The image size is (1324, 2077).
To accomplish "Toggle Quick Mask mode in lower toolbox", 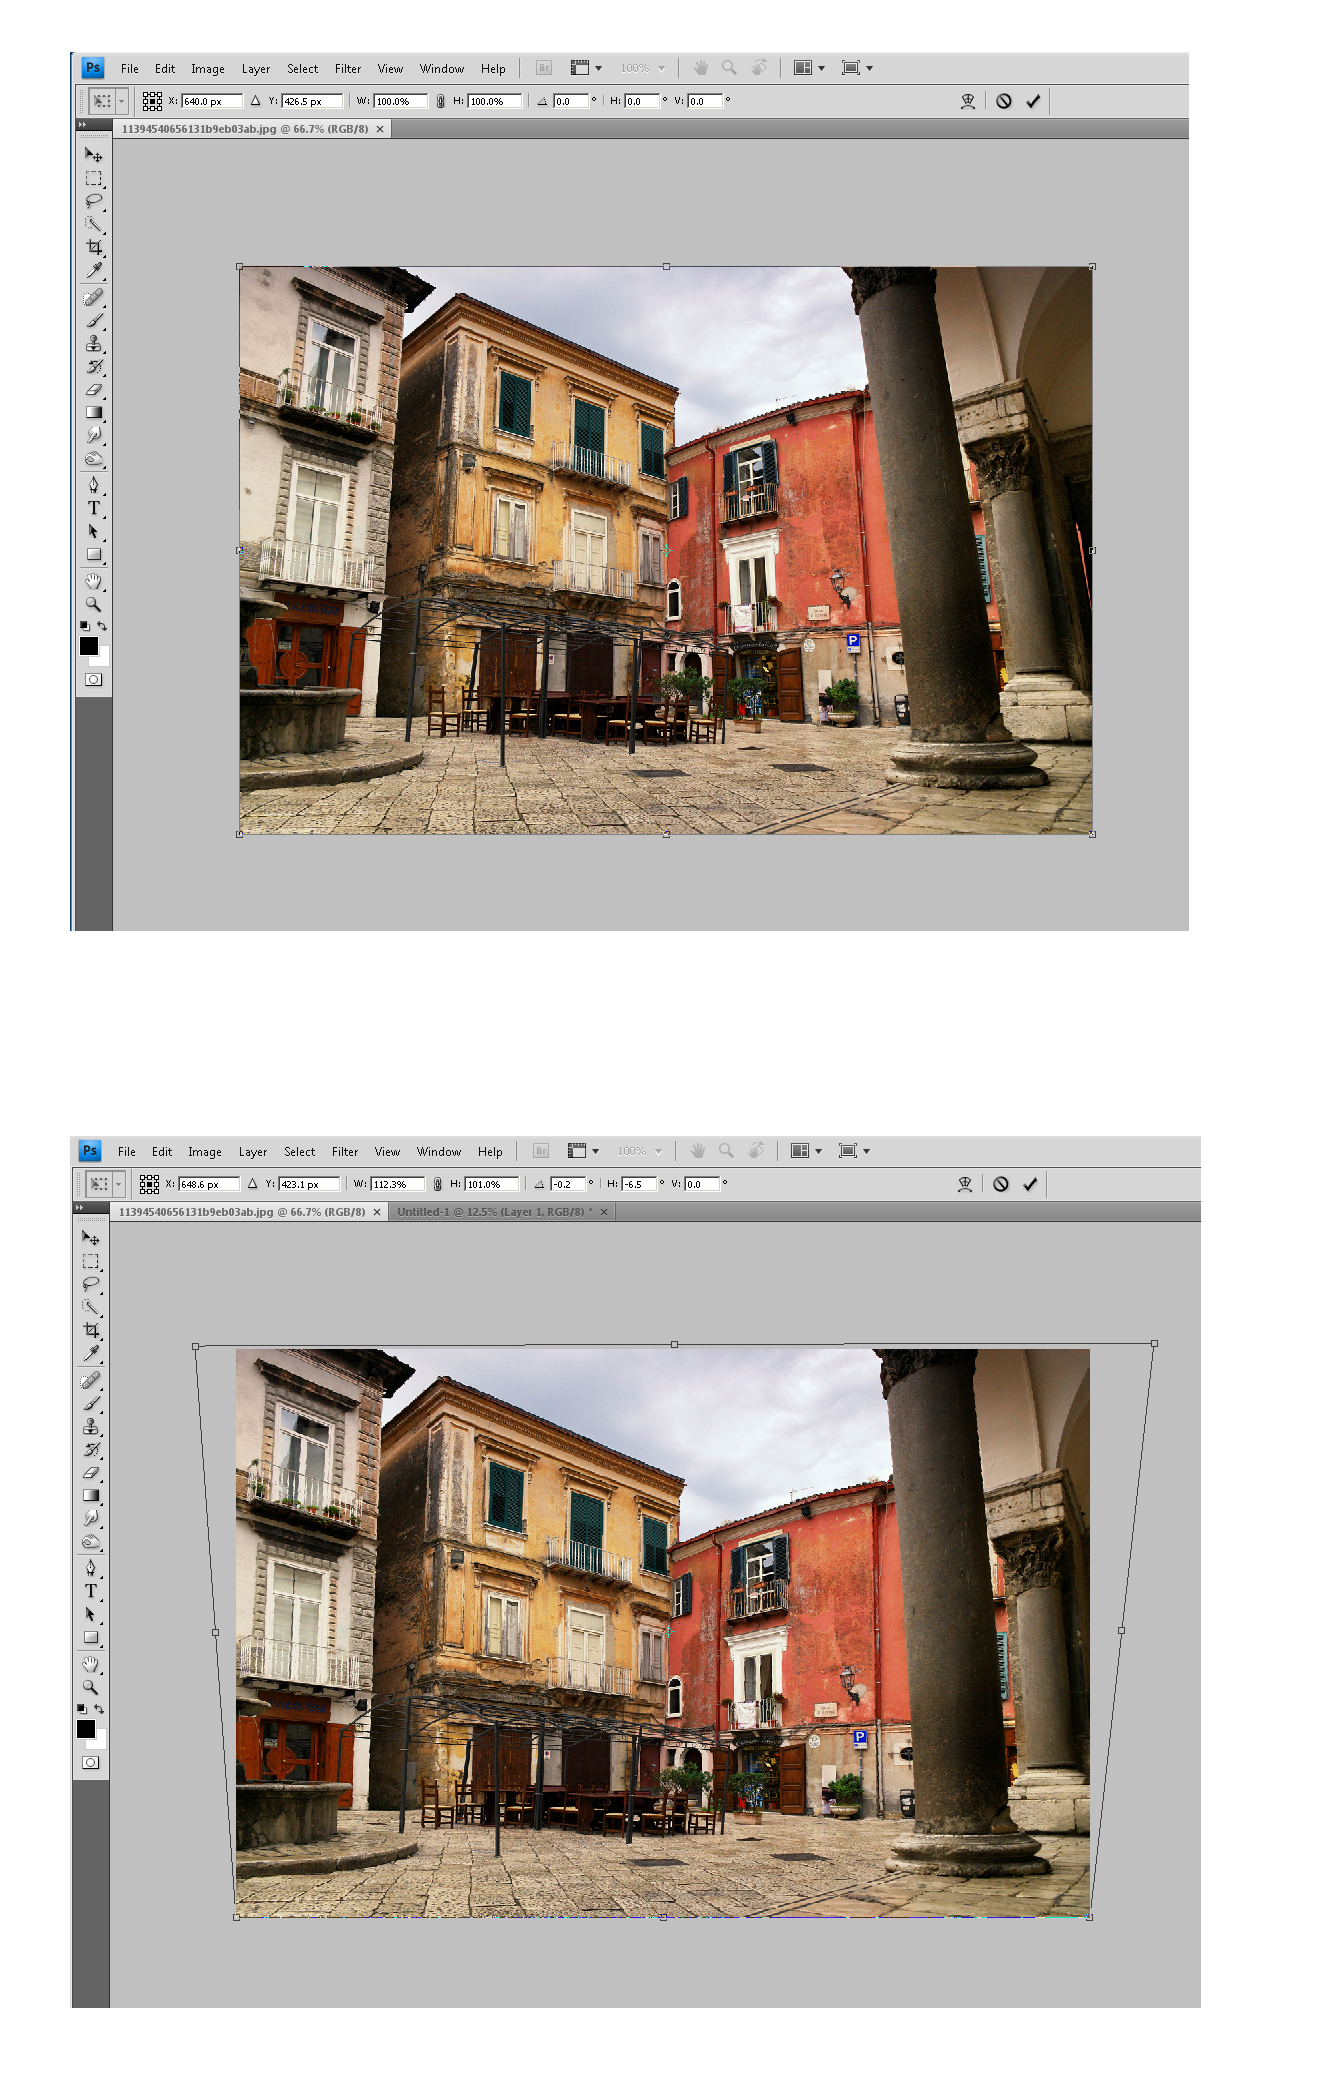I will [91, 1763].
